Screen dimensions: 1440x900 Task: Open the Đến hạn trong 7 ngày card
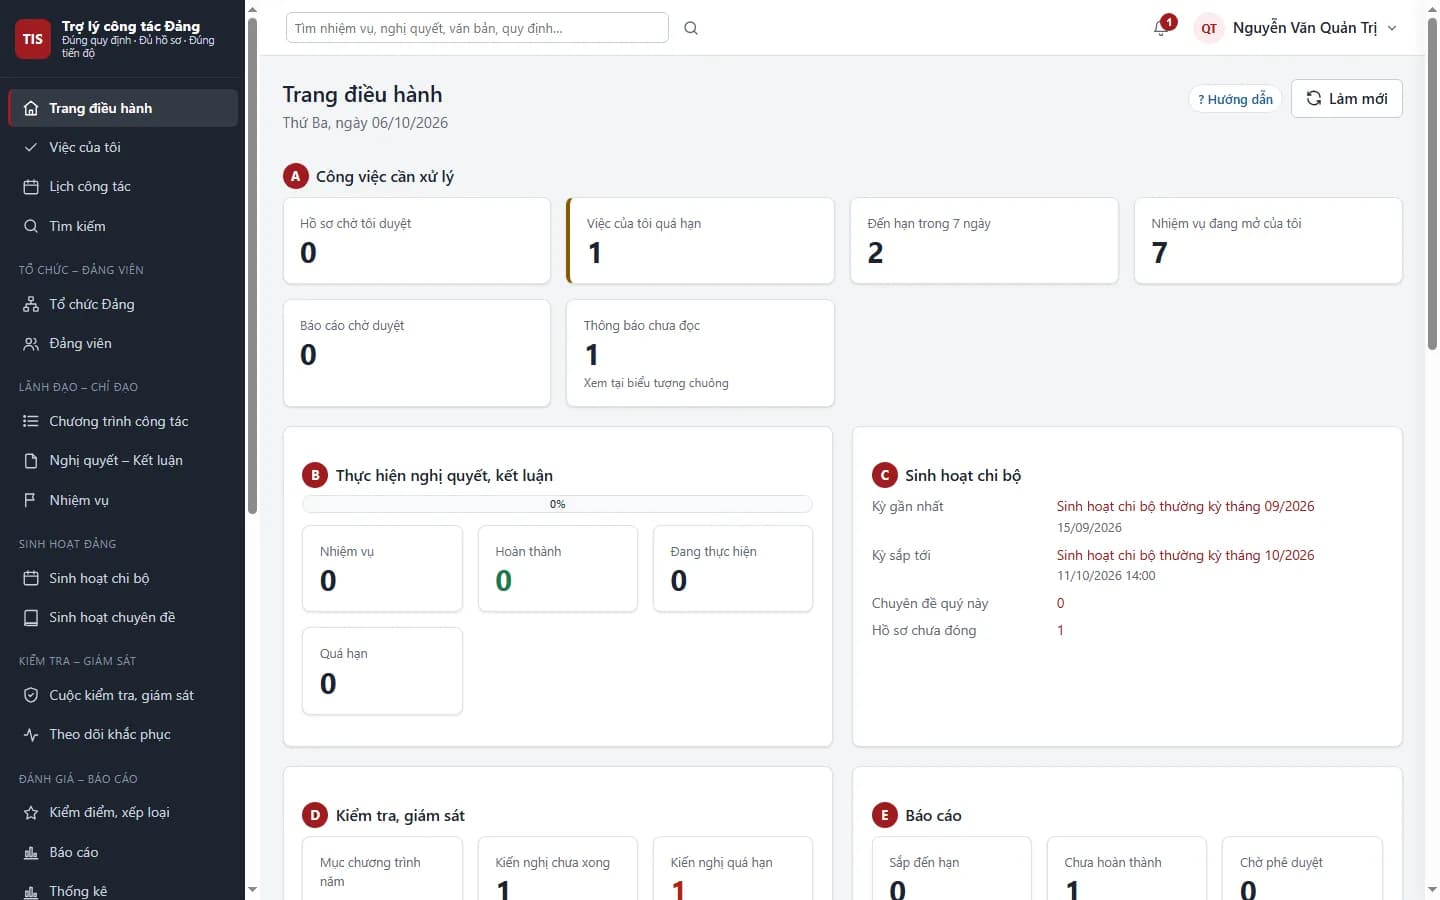984,240
